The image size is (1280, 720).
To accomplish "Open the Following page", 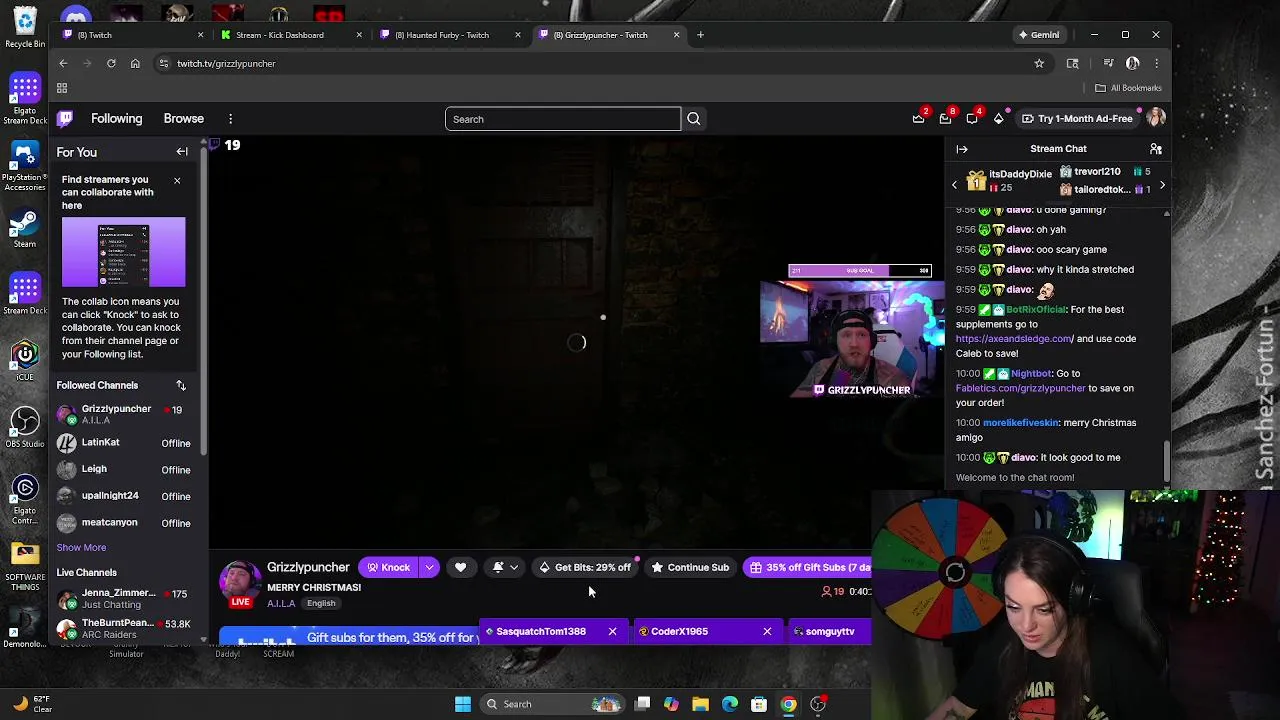I will [x=117, y=118].
